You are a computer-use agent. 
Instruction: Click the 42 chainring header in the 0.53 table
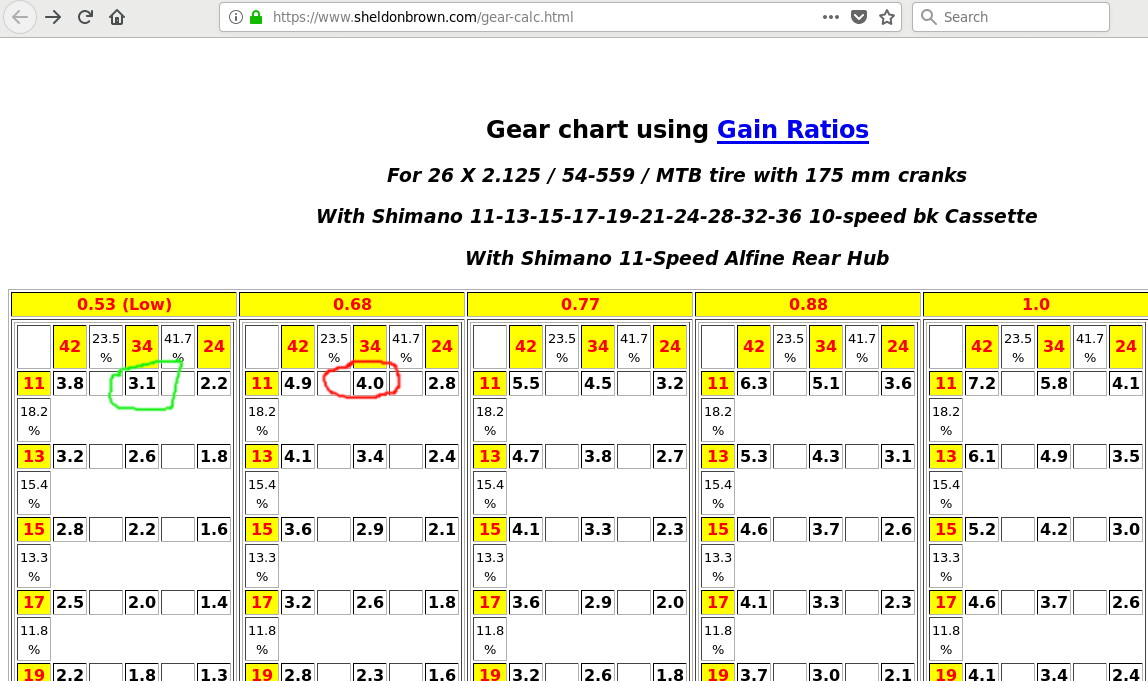(70, 346)
